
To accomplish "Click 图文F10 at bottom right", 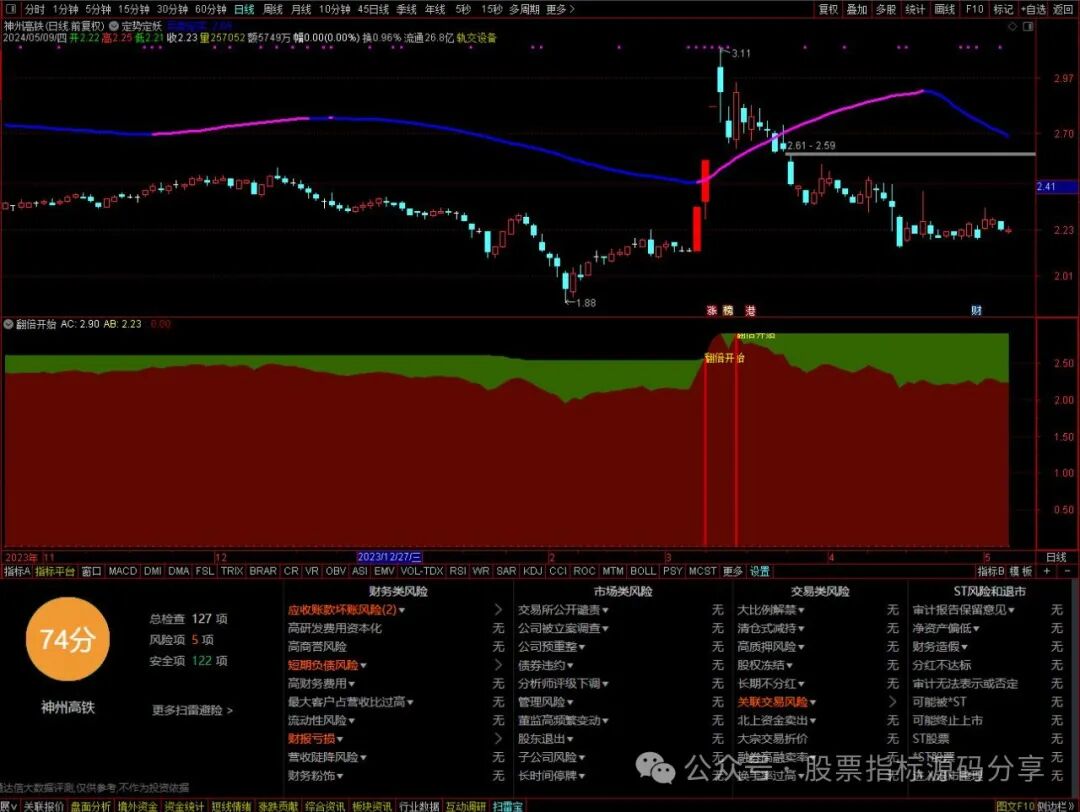I will point(1015,806).
